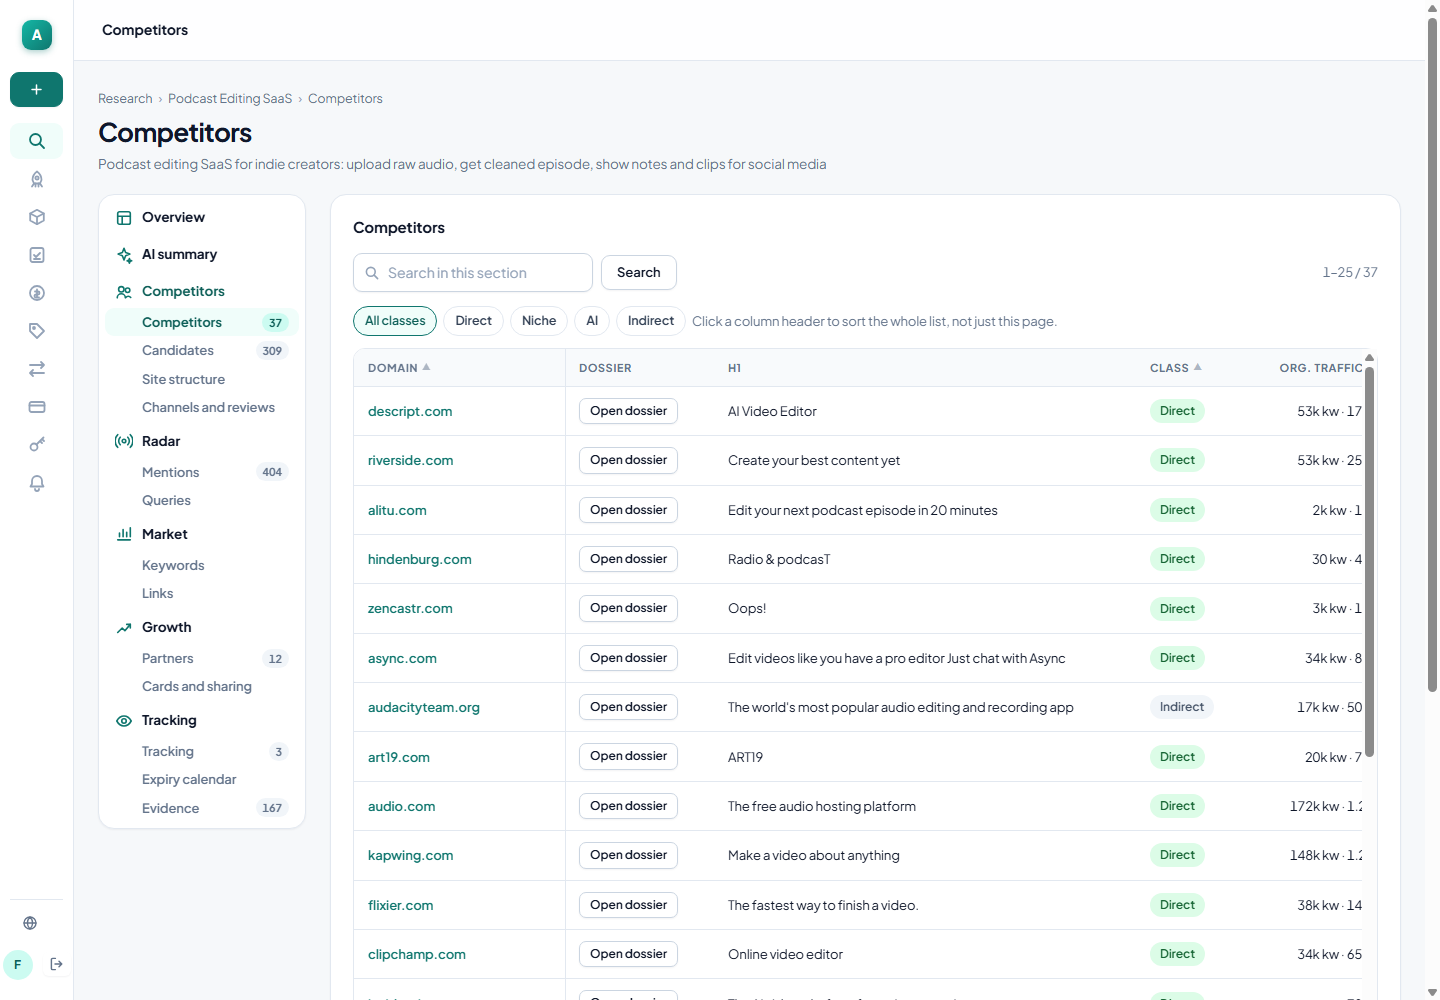The image size is (1440, 1000).
Task: Click the green A logo in sidebar
Action: [x=37, y=35]
